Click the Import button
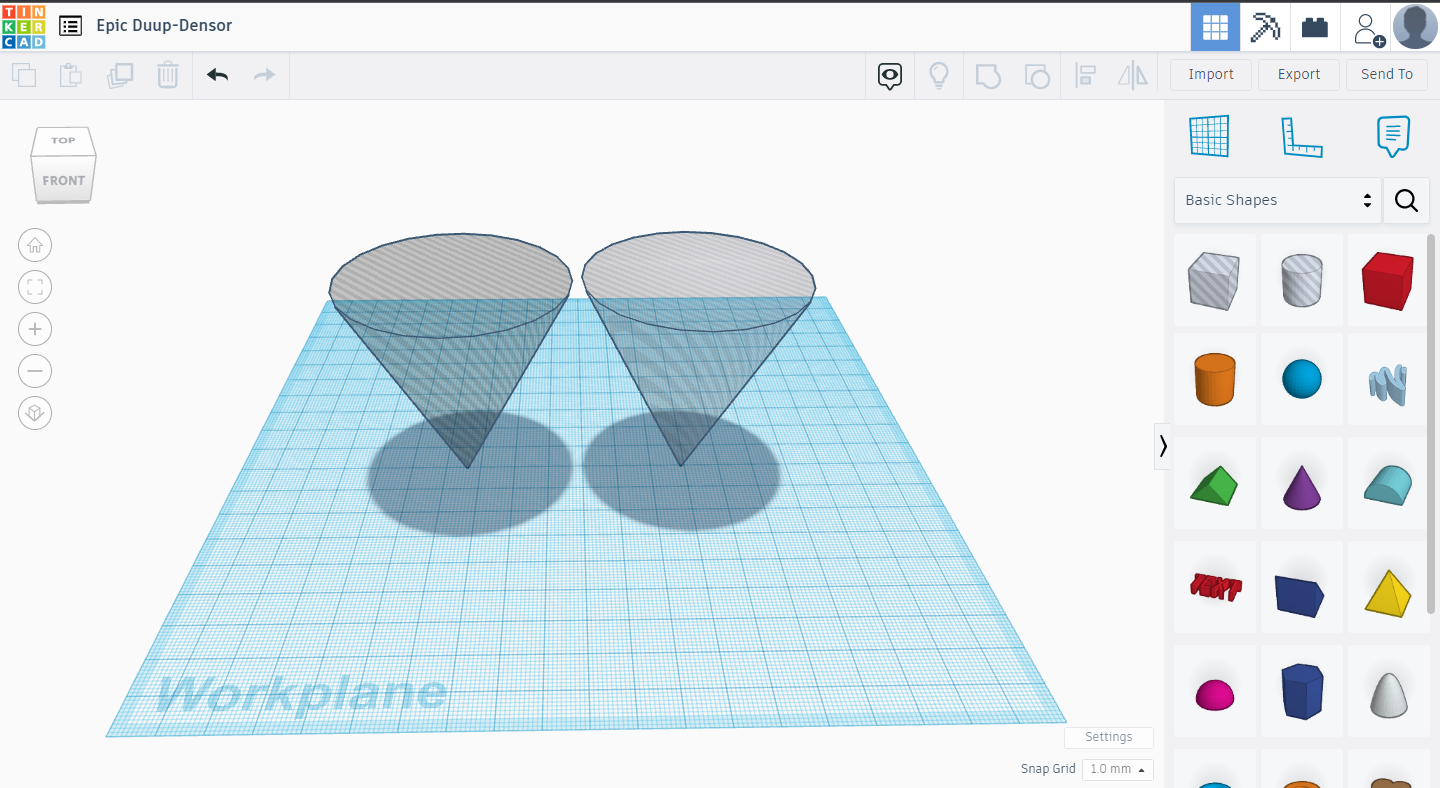 point(1211,74)
